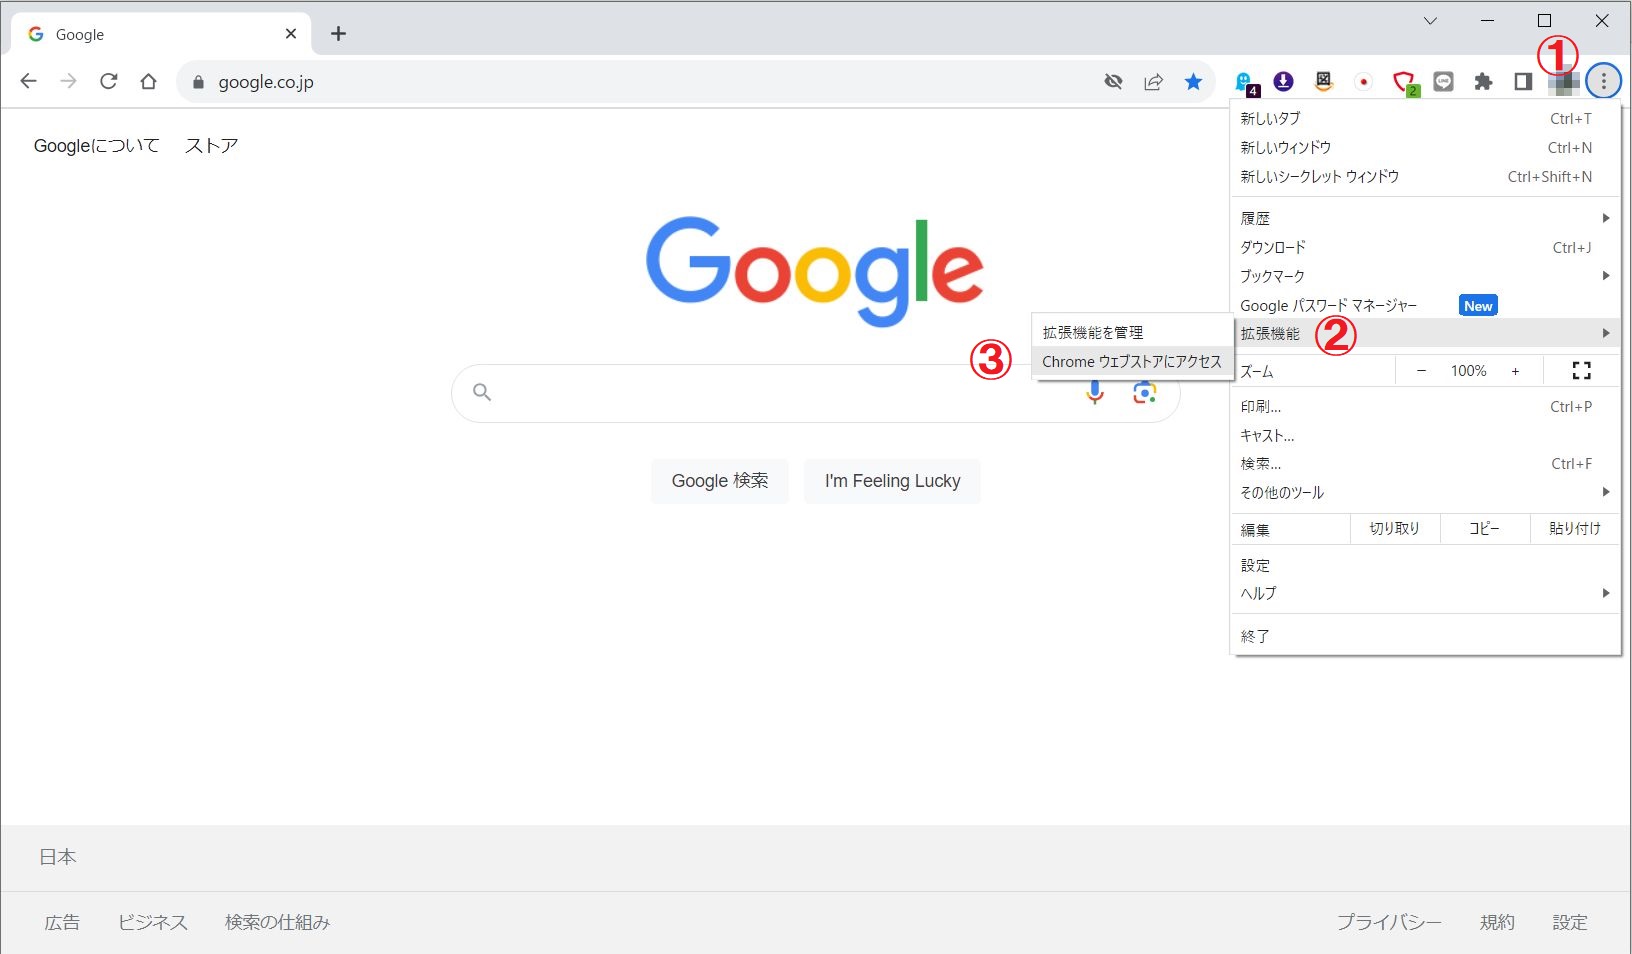Toggle the blue bookmark star
1632x954 pixels.
pos(1193,82)
